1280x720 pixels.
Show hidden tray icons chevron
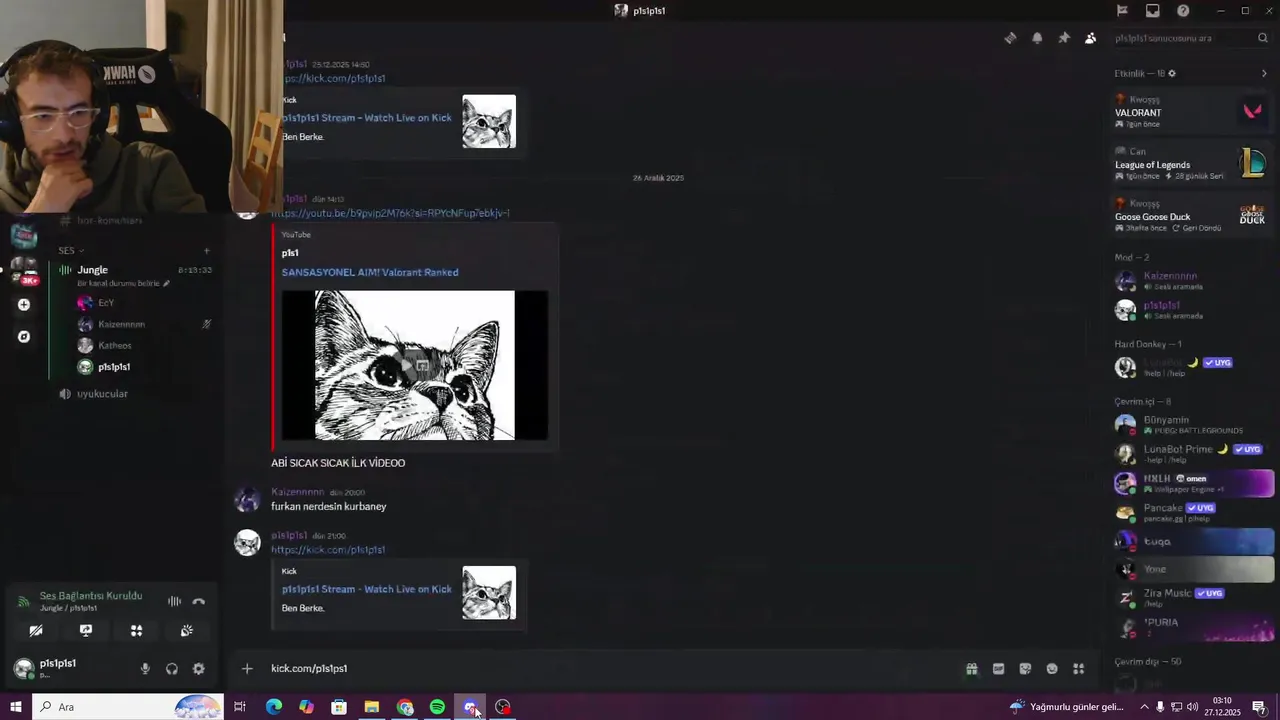[1144, 707]
